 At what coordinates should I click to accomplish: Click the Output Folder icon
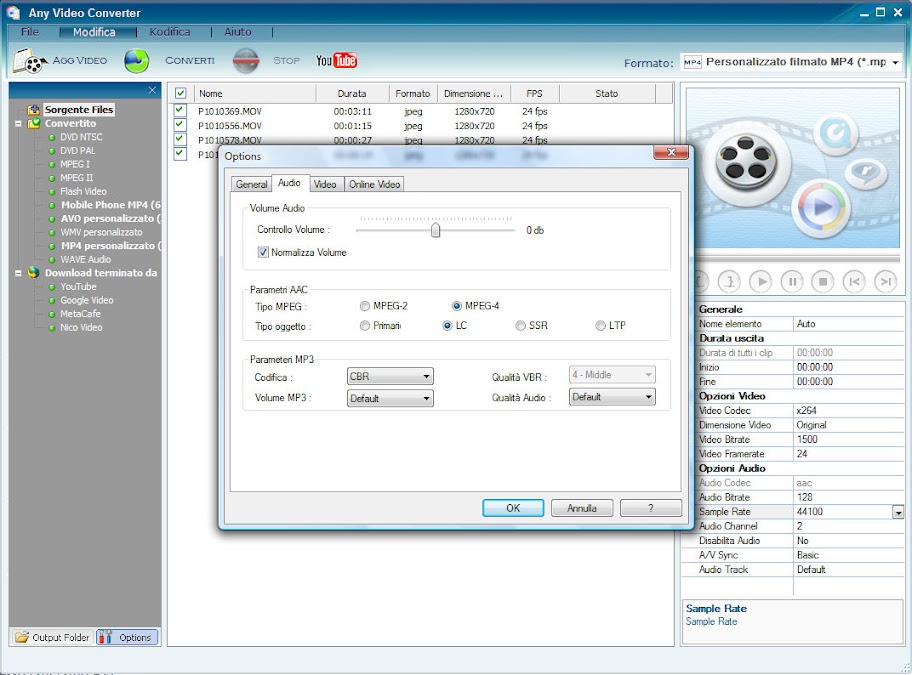(x=22, y=637)
